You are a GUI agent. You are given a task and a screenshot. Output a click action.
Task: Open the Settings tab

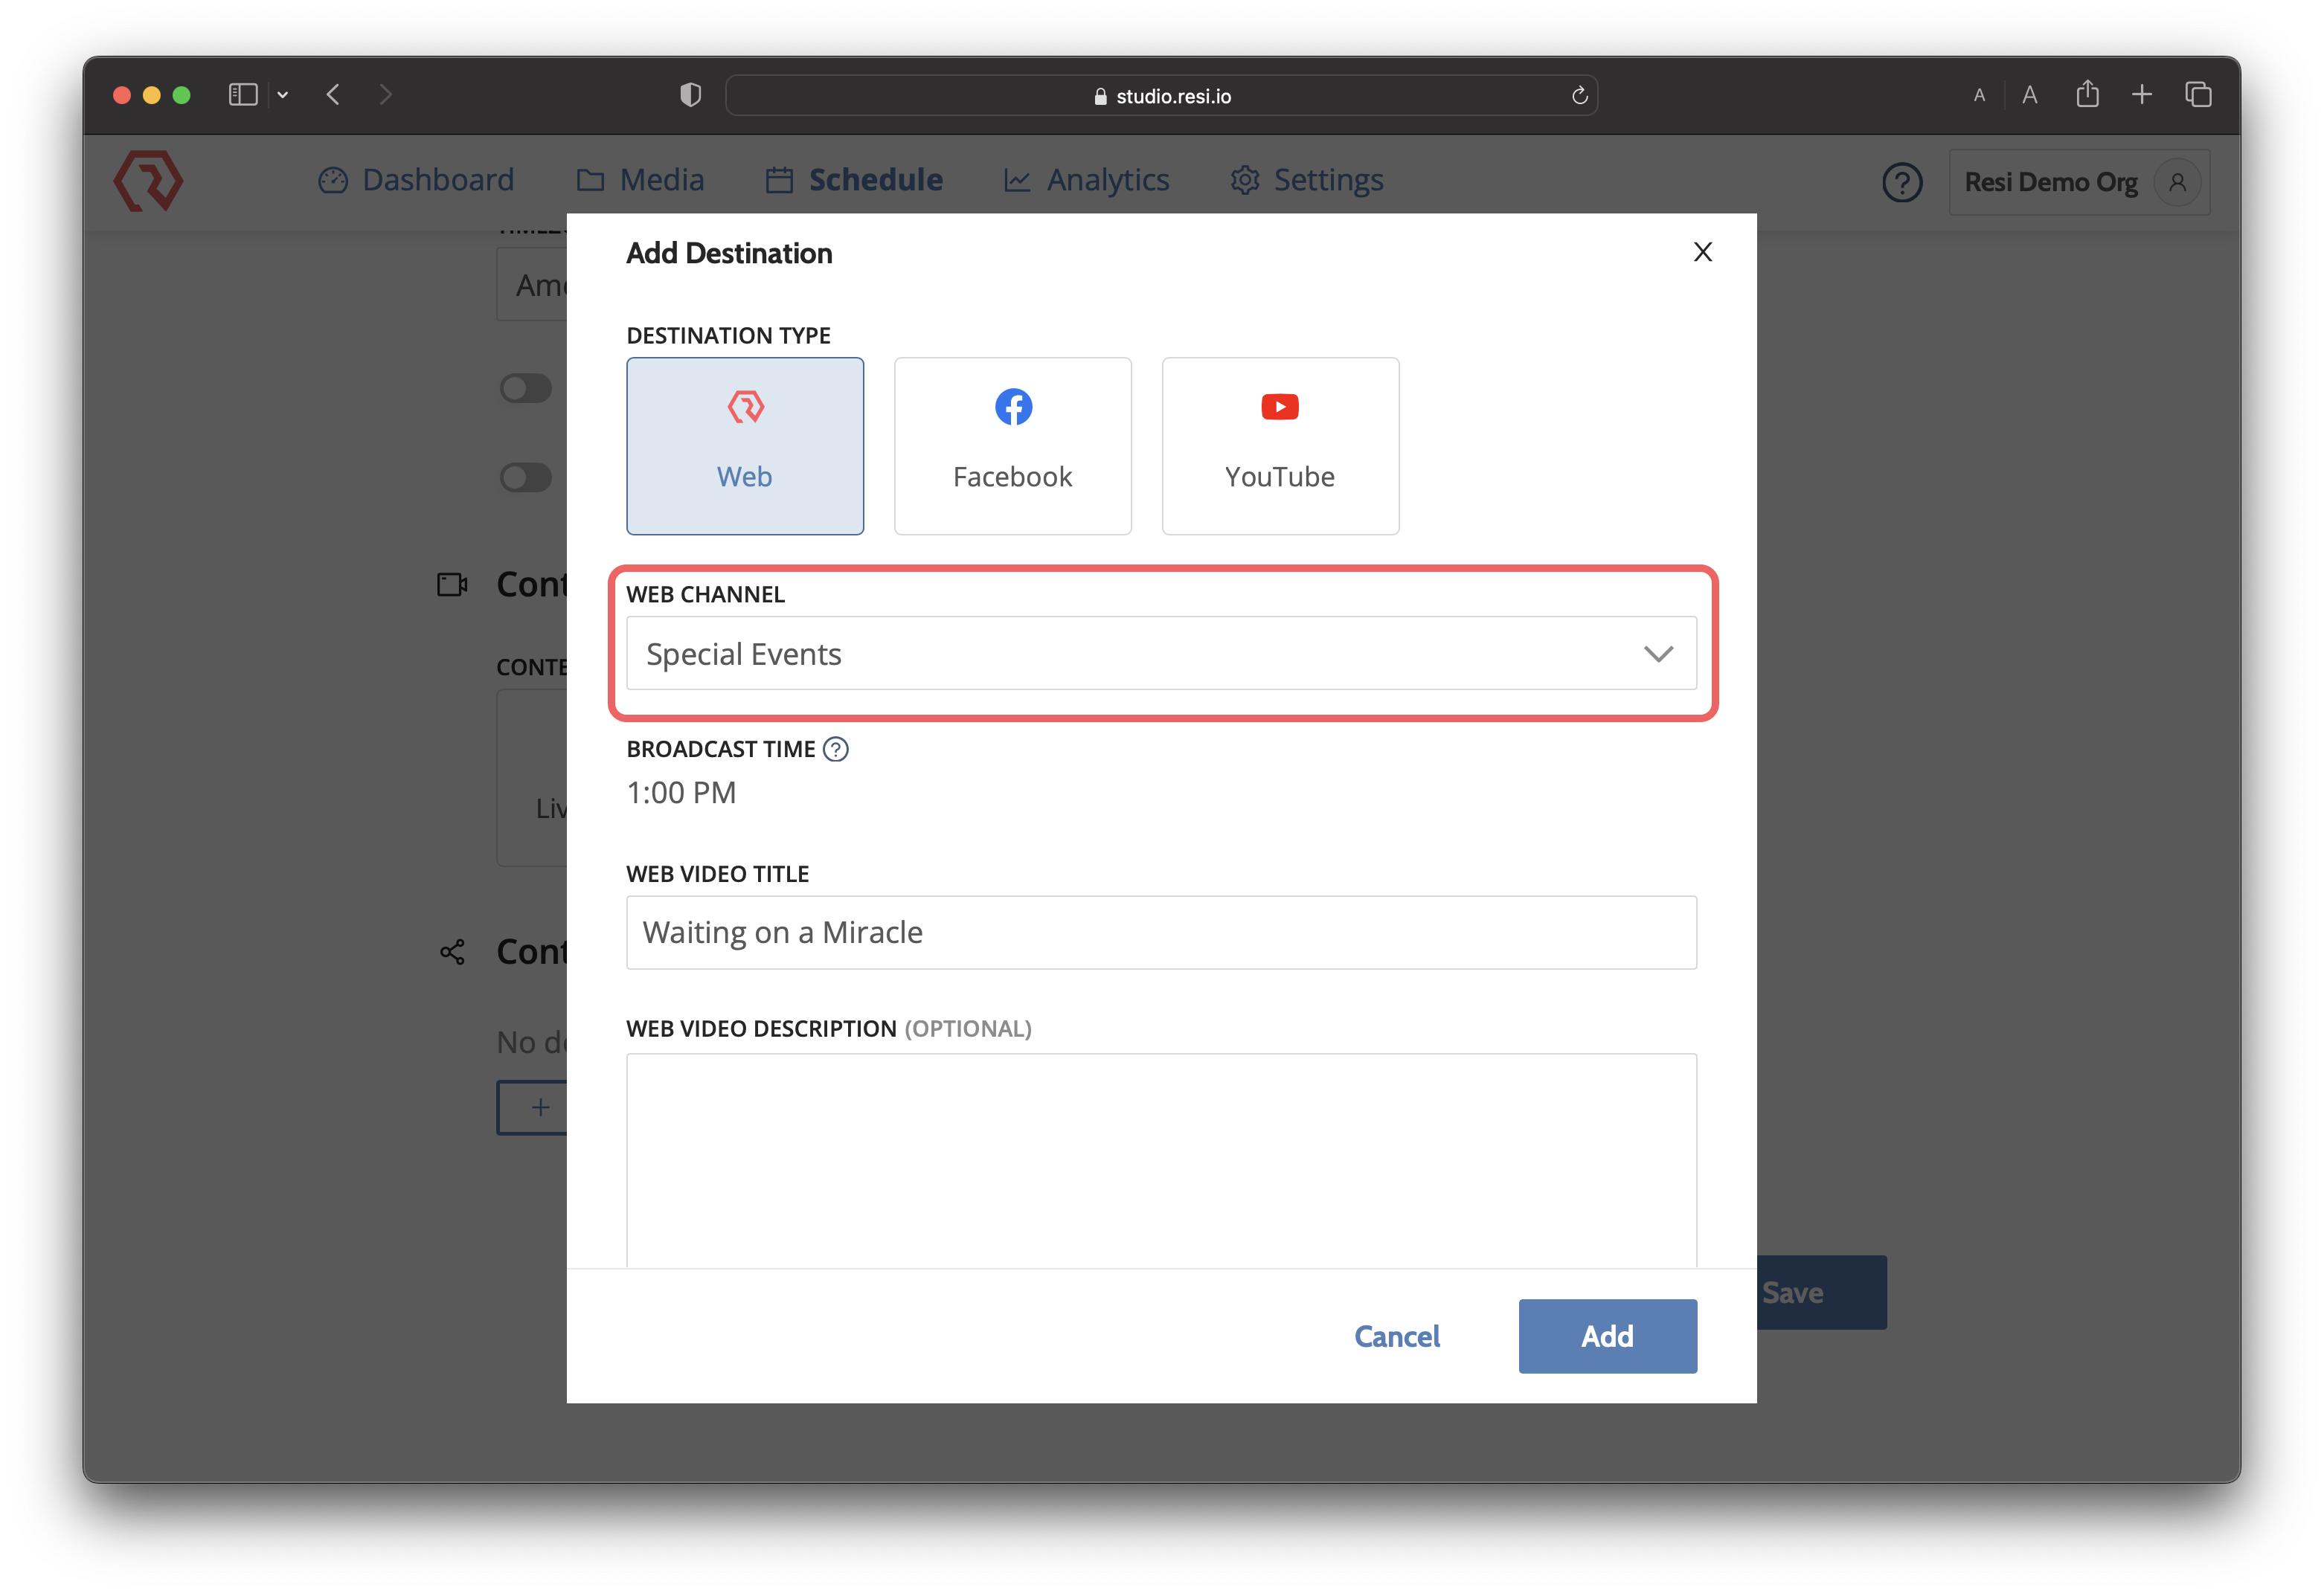[1306, 180]
